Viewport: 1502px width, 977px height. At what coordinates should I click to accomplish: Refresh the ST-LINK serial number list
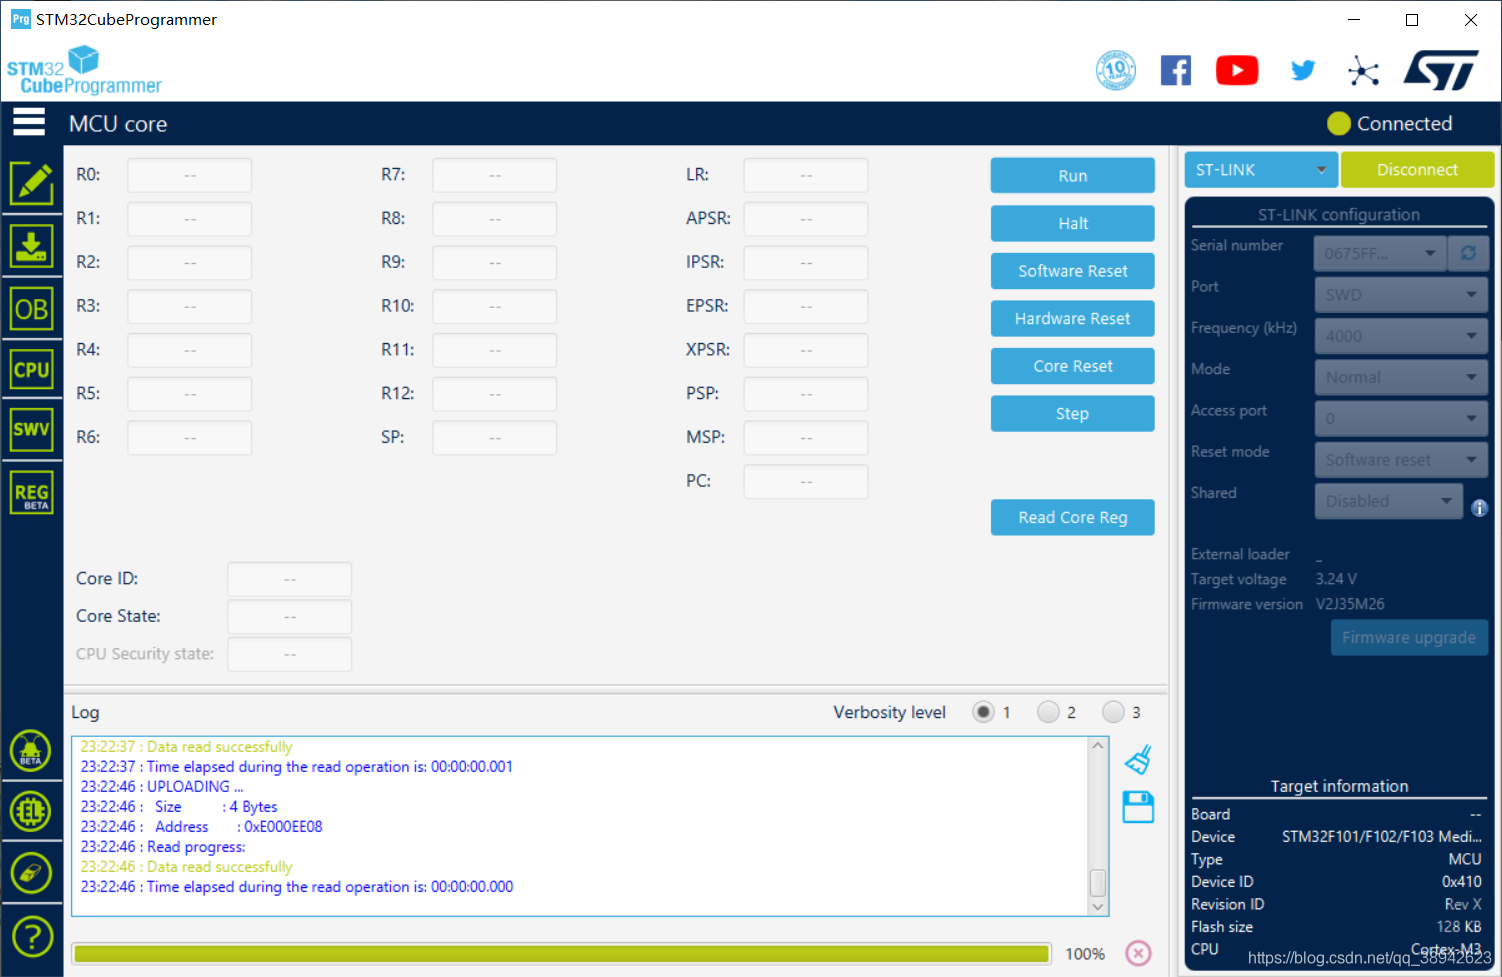click(1468, 253)
